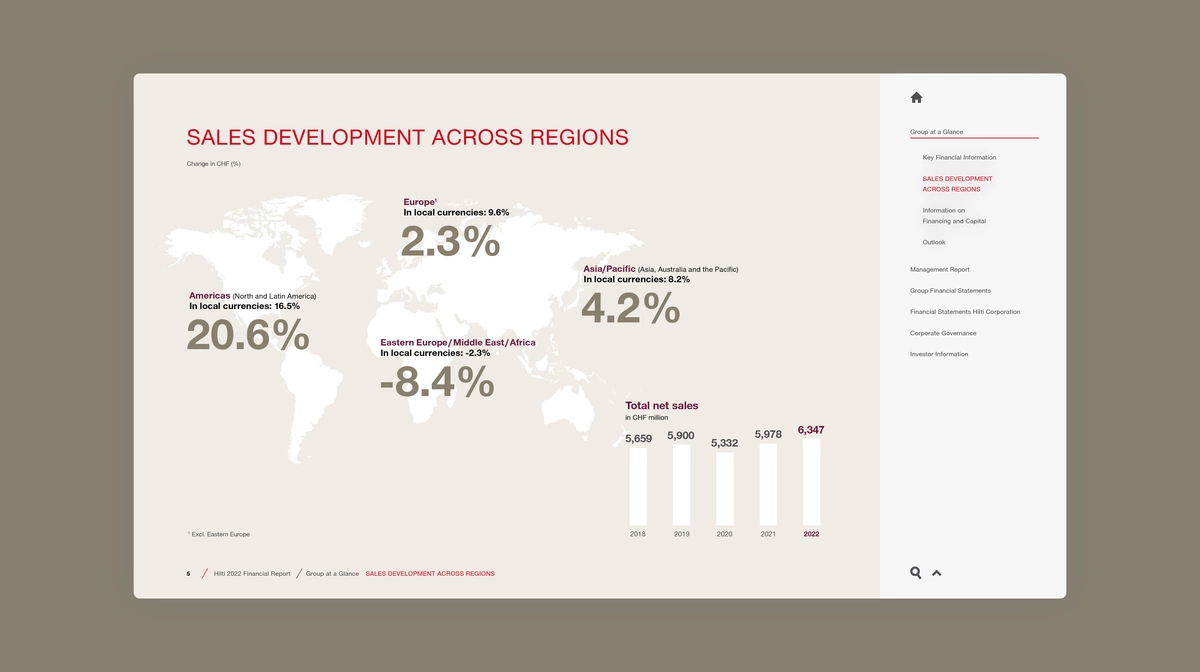Click the 2022 net sales bar
1200x672 pixels.
811,482
